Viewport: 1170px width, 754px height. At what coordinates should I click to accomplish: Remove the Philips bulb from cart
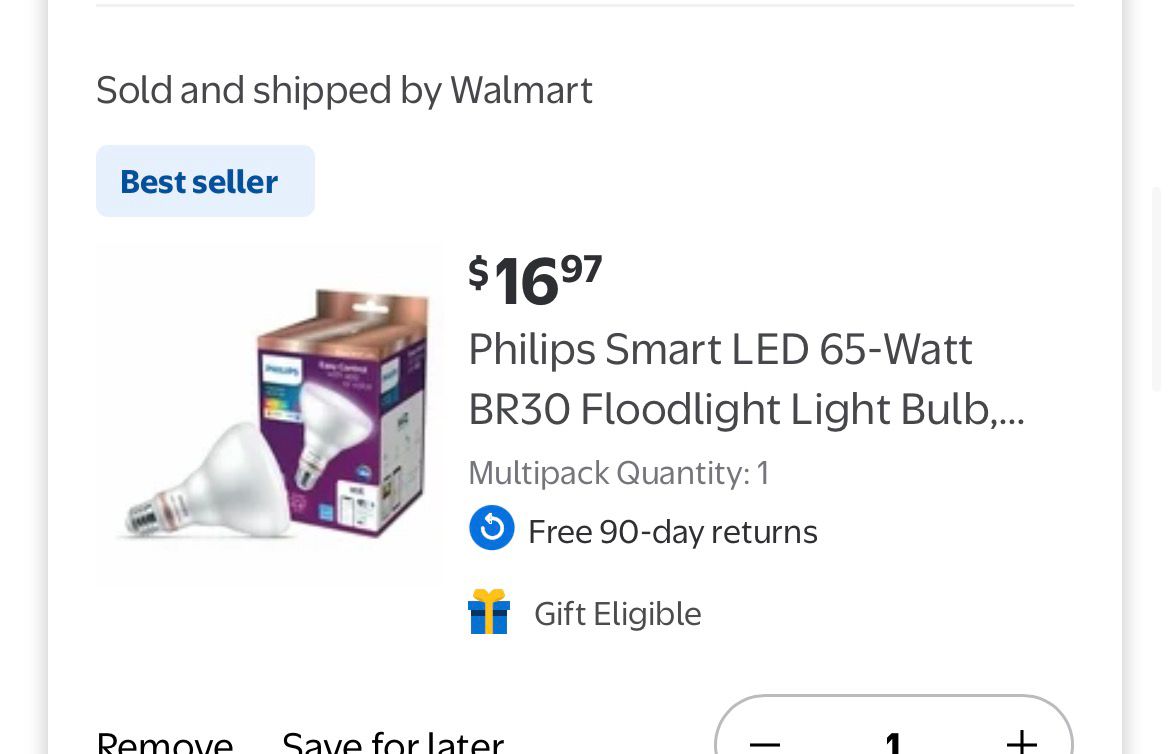(165, 742)
